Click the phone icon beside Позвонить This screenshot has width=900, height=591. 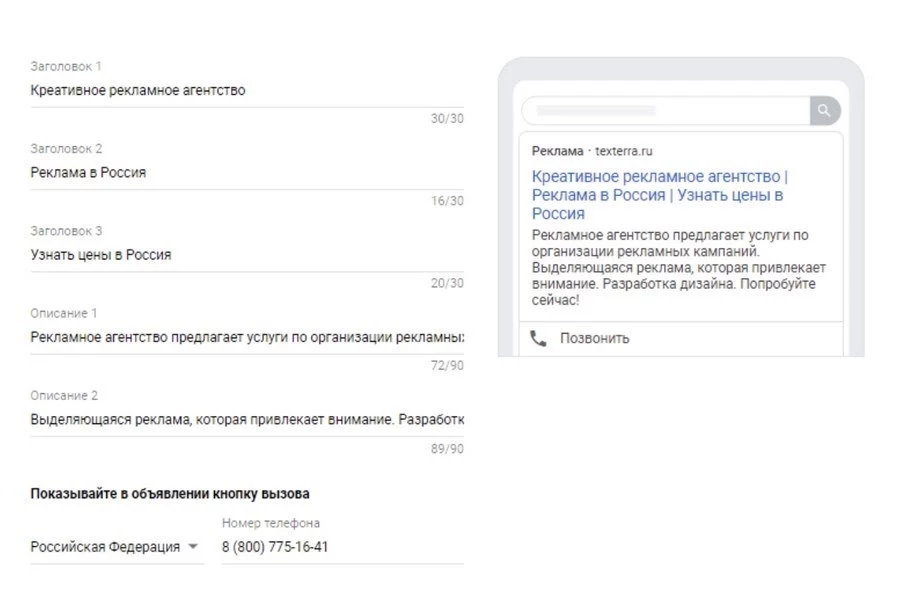[538, 338]
